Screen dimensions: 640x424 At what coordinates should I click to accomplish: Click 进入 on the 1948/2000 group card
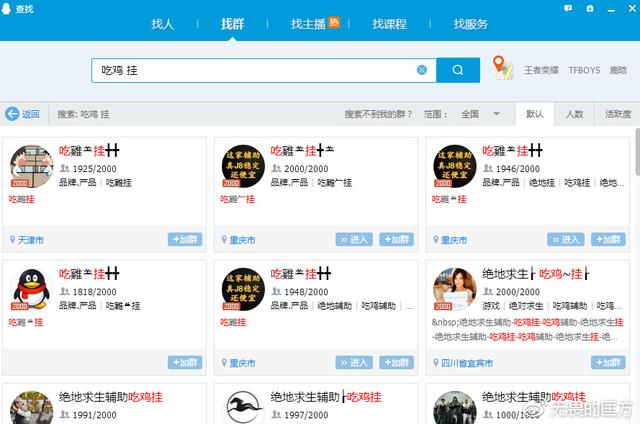(354, 362)
